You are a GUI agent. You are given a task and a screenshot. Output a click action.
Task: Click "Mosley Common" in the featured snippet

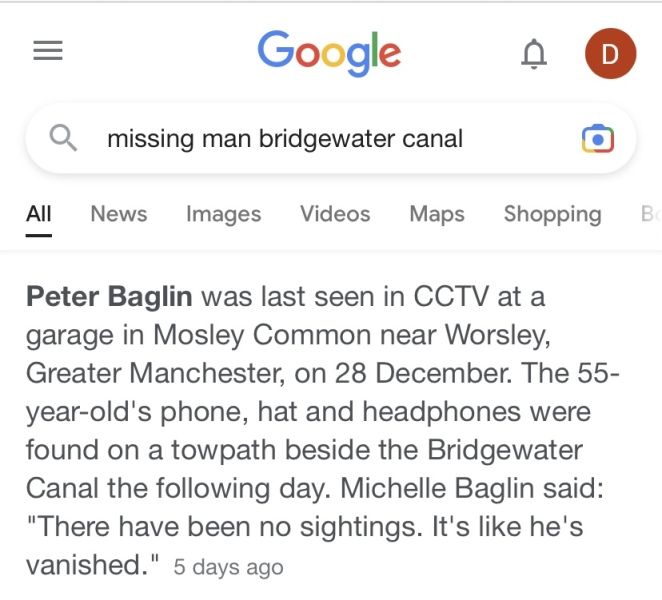click(254, 335)
